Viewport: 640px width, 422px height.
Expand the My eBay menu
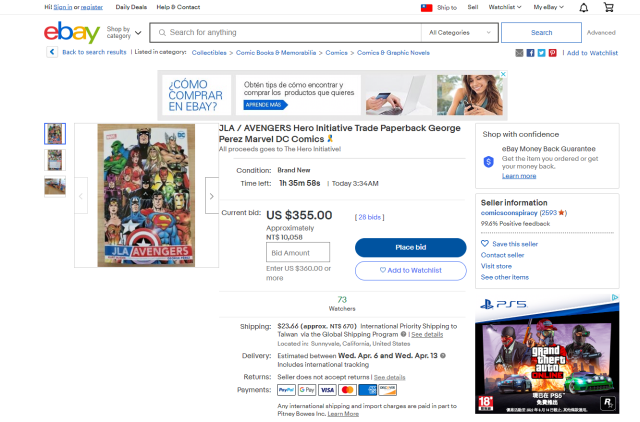click(548, 7)
